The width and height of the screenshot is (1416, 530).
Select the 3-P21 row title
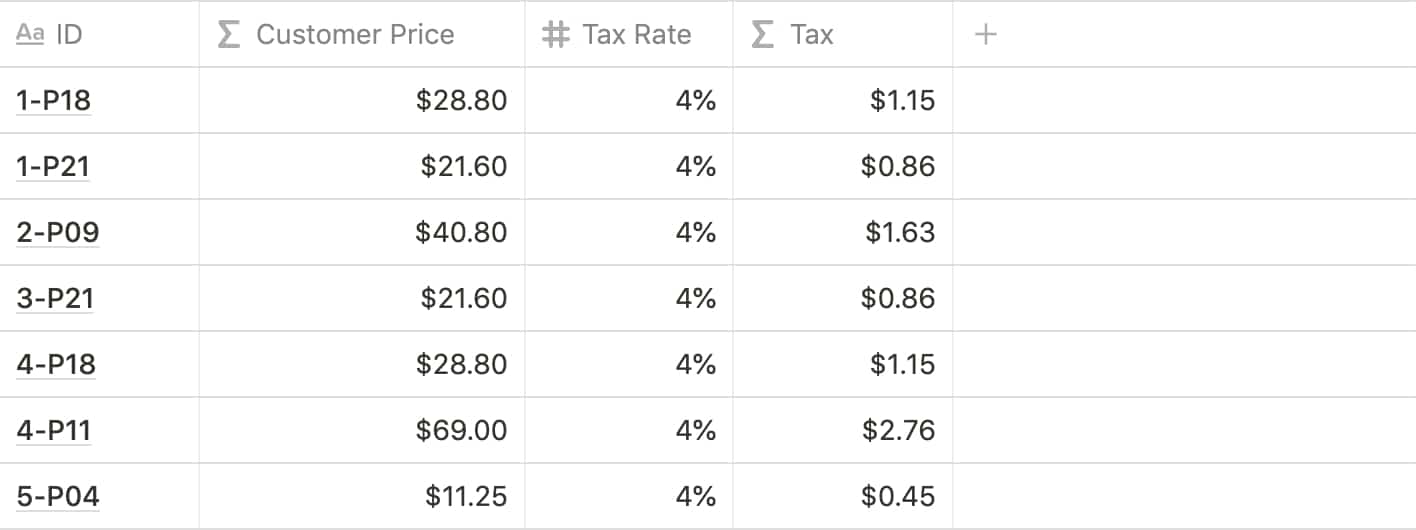click(x=55, y=298)
